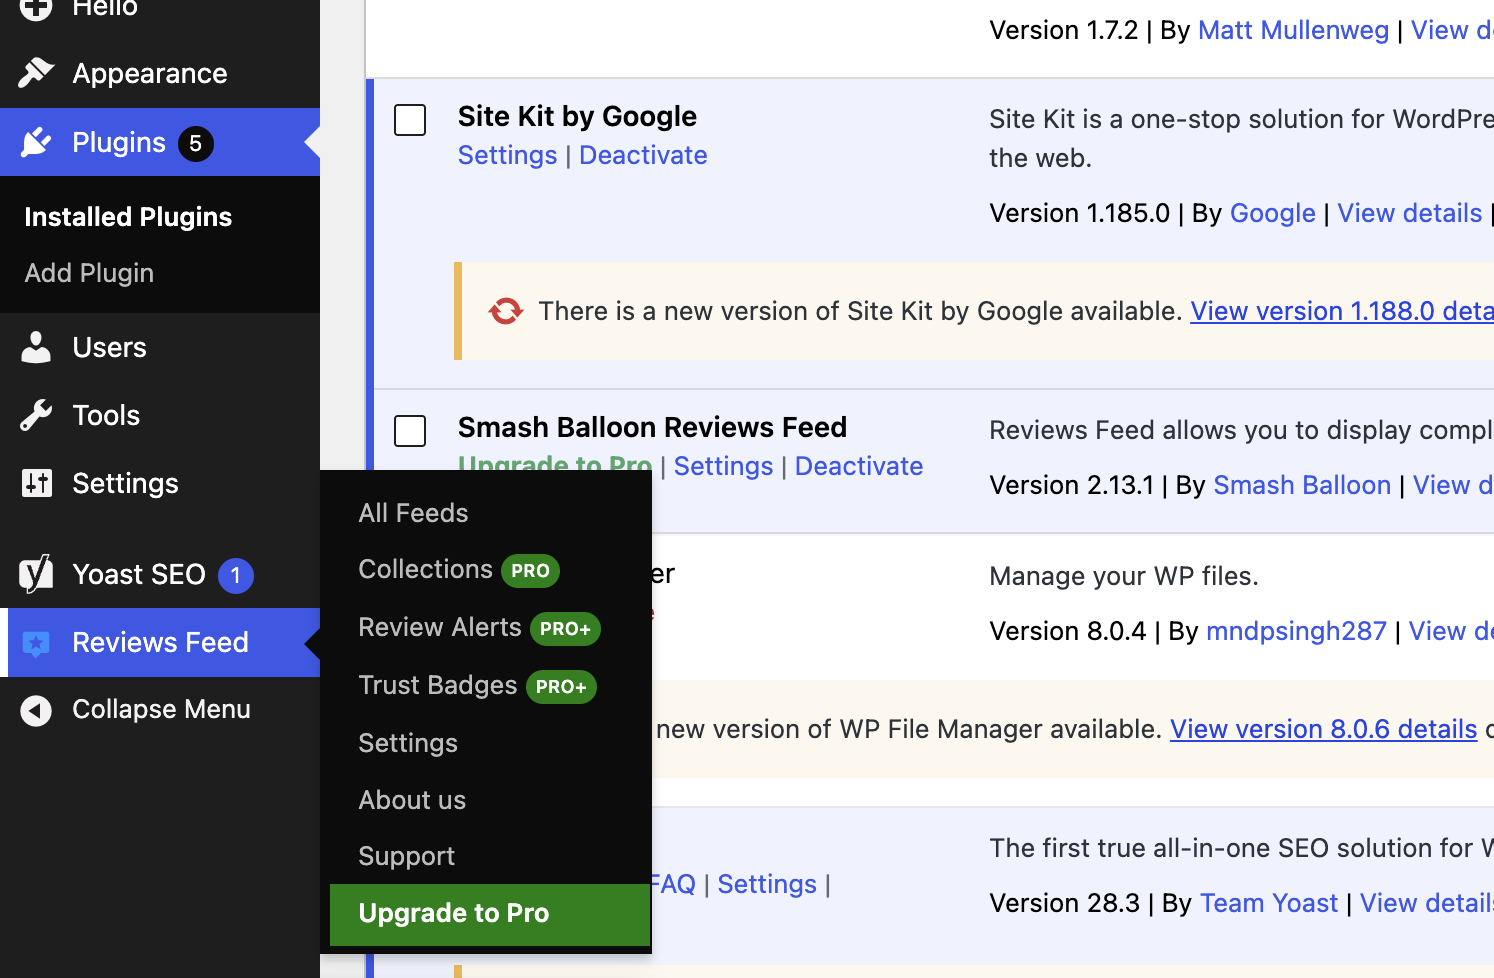Click the green Upgrade to Pro item
Screen dimensions: 1494x978
click(x=490, y=914)
